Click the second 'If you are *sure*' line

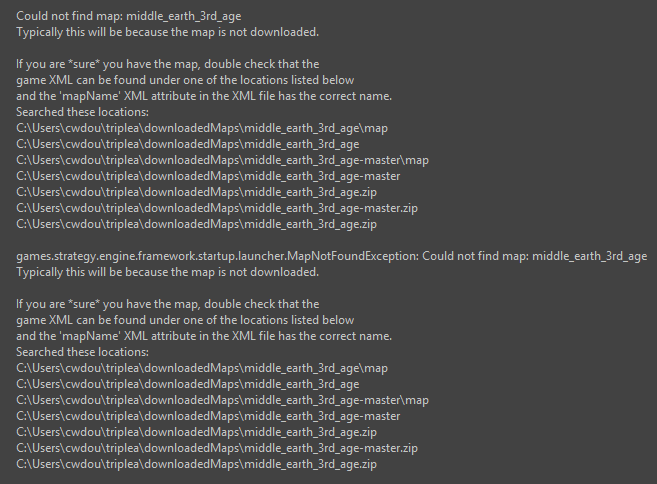click(167, 304)
